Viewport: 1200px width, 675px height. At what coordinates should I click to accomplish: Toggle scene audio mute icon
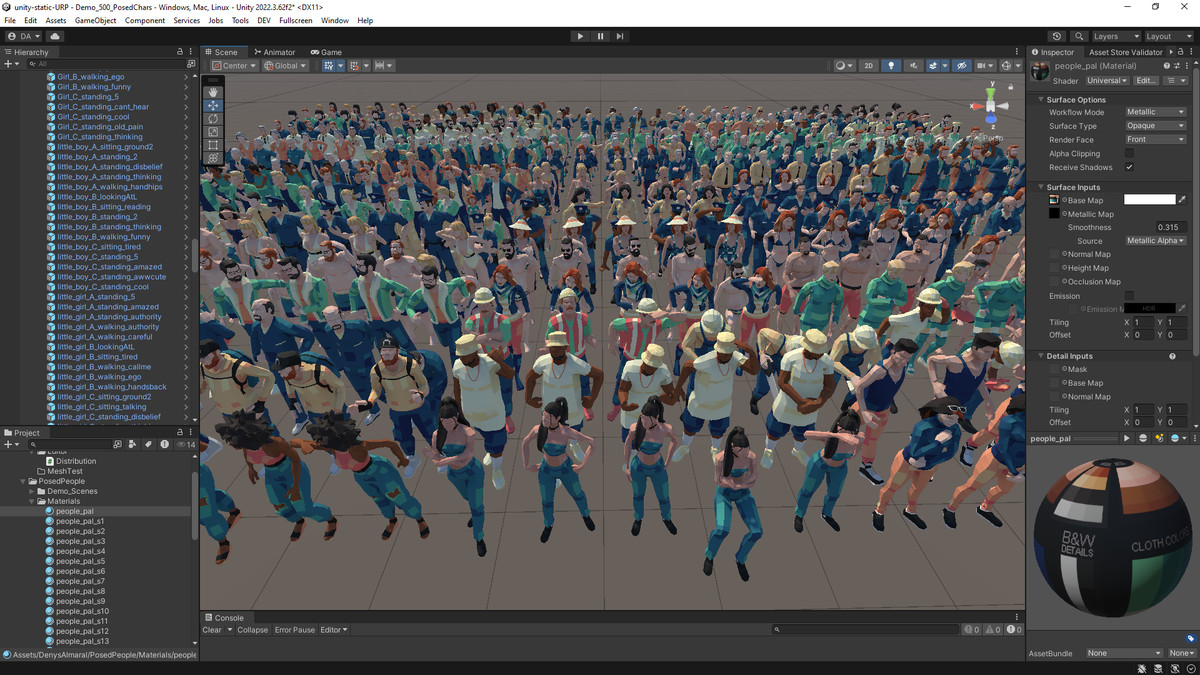pos(913,66)
